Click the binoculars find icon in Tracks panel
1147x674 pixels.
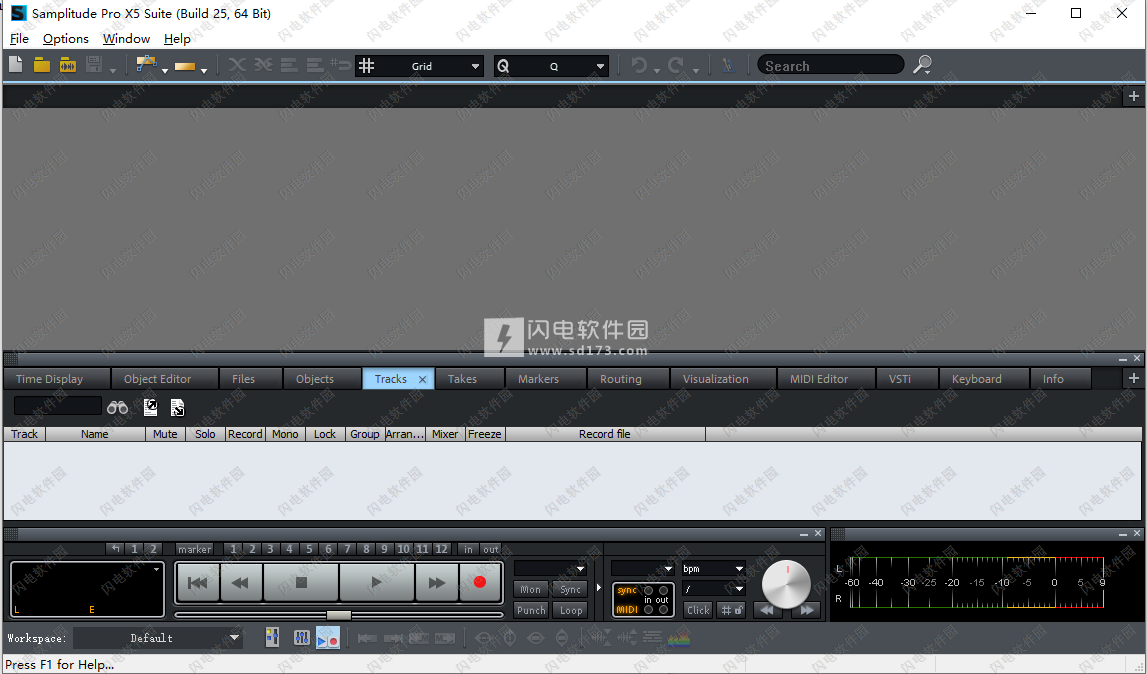click(x=117, y=408)
